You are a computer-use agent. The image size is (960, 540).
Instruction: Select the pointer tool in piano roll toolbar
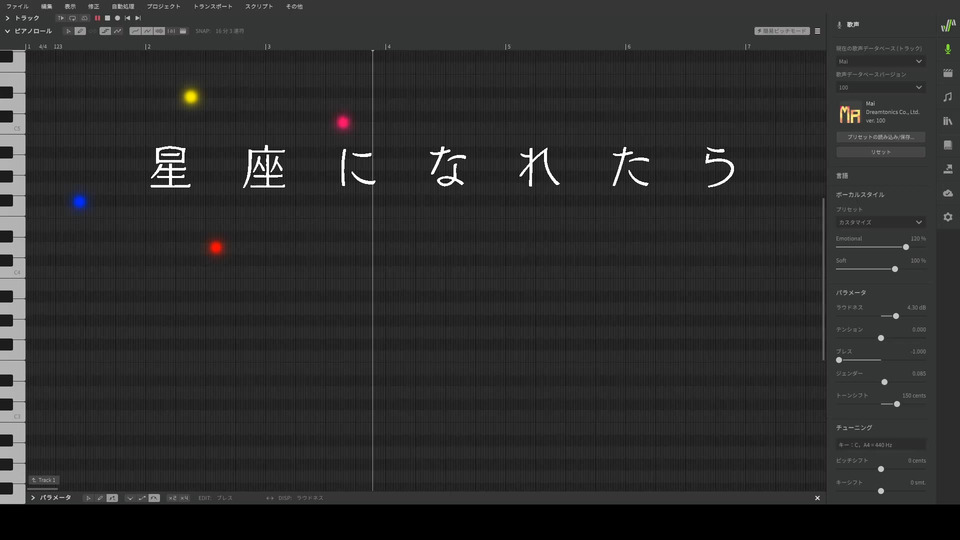click(x=69, y=31)
